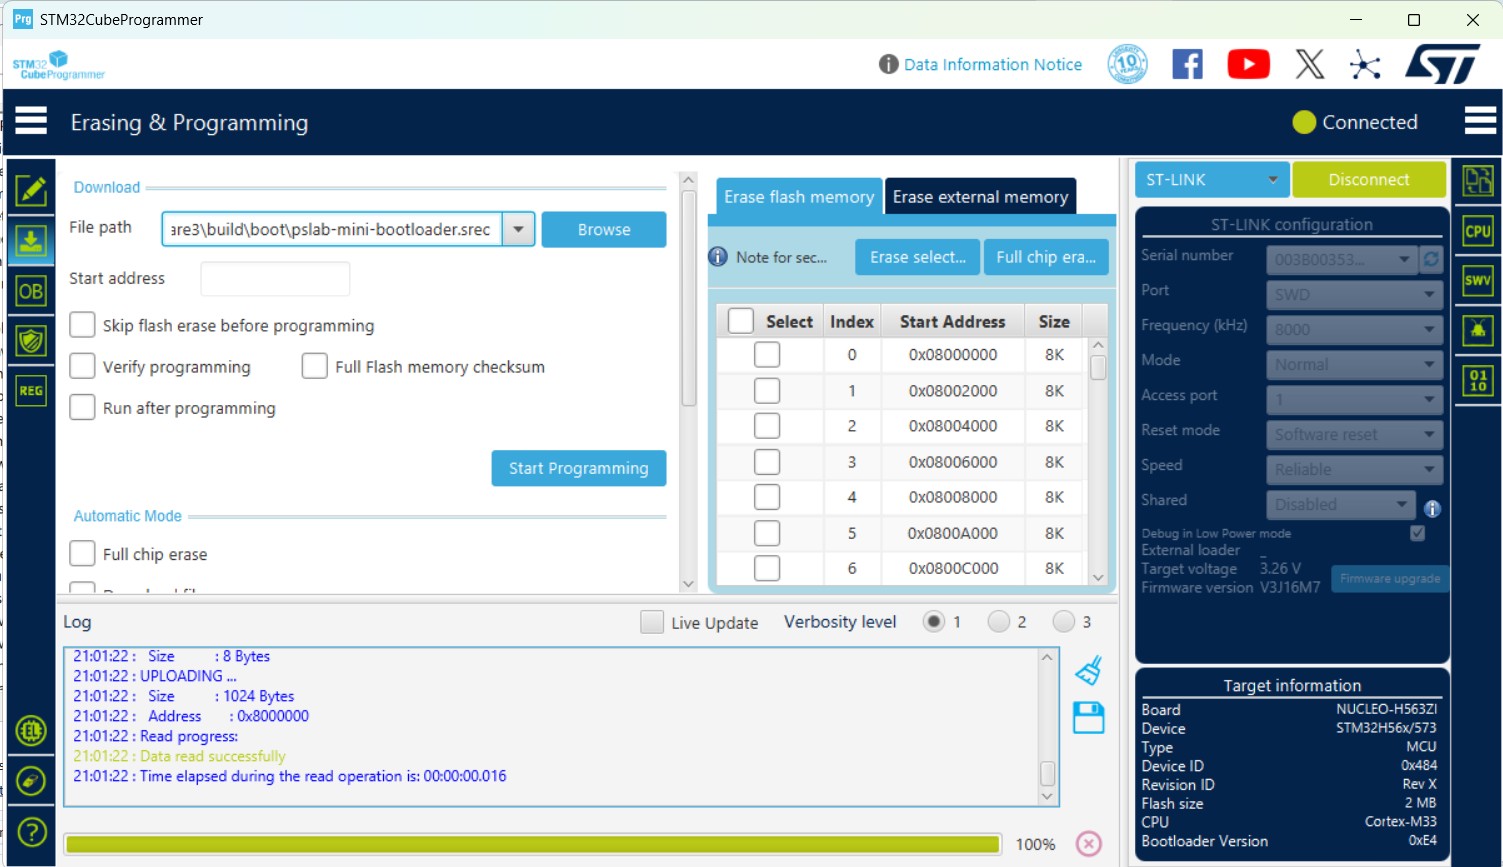Image resolution: width=1503 pixels, height=867 pixels.
Task: Open the Facebook icon
Action: point(1187,65)
